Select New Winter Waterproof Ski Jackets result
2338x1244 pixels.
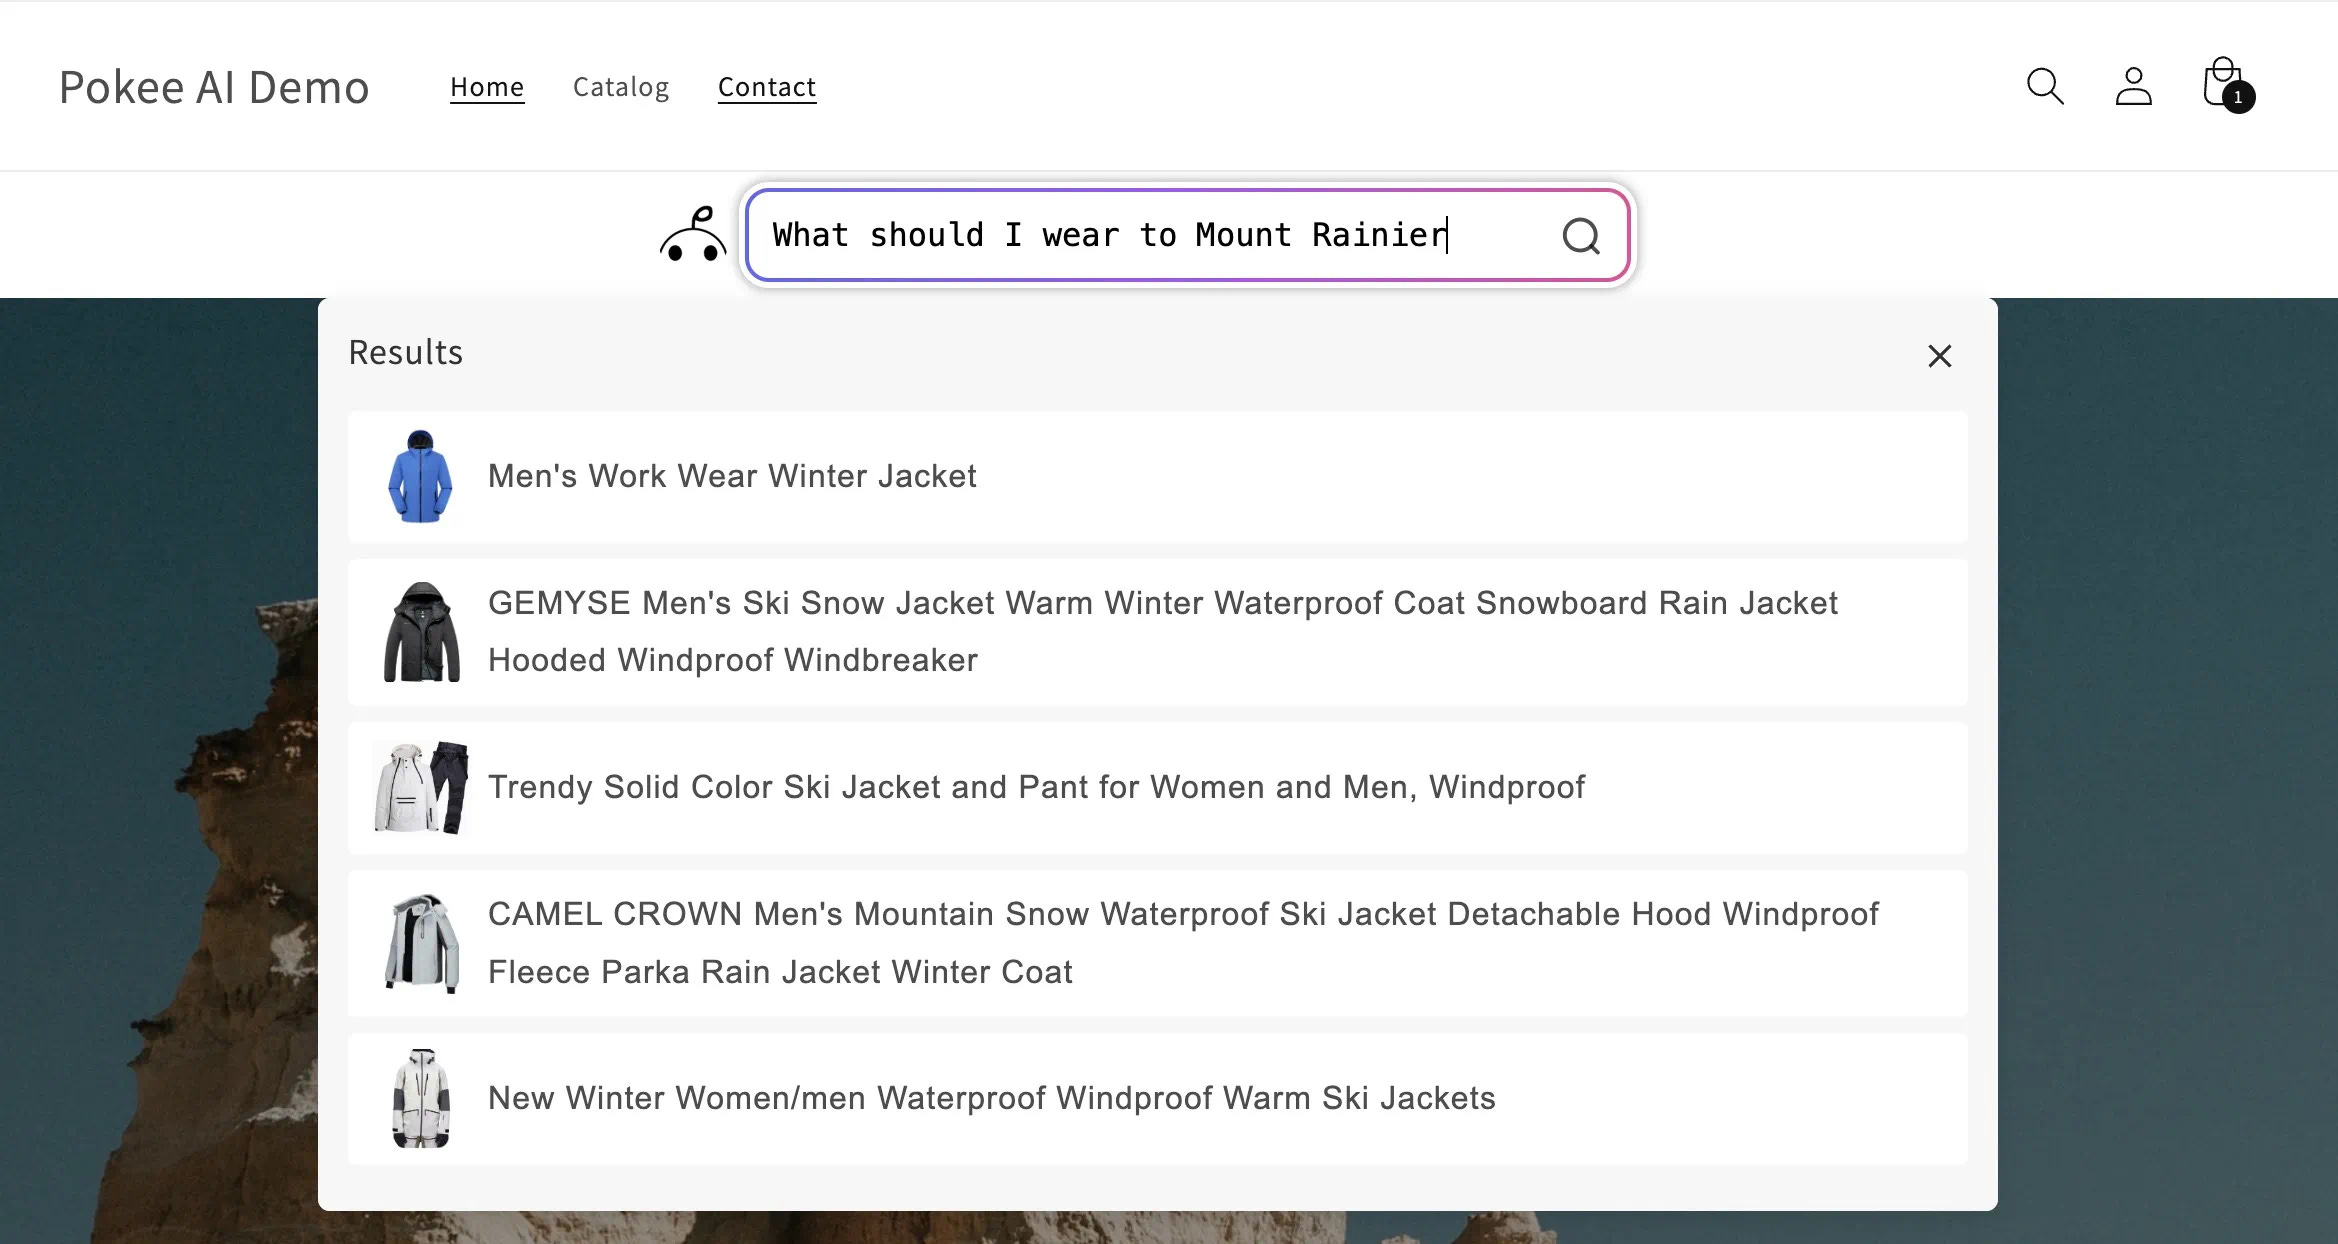(991, 1098)
